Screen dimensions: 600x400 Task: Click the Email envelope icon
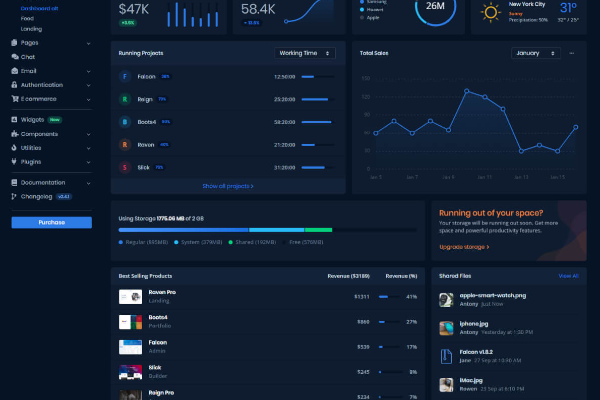coord(14,71)
